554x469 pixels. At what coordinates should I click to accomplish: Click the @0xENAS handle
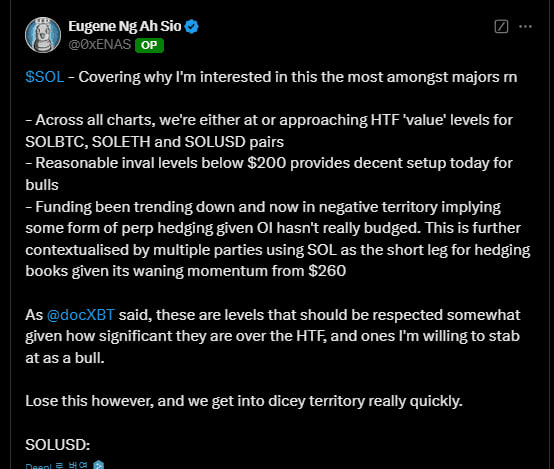[x=100, y=45]
